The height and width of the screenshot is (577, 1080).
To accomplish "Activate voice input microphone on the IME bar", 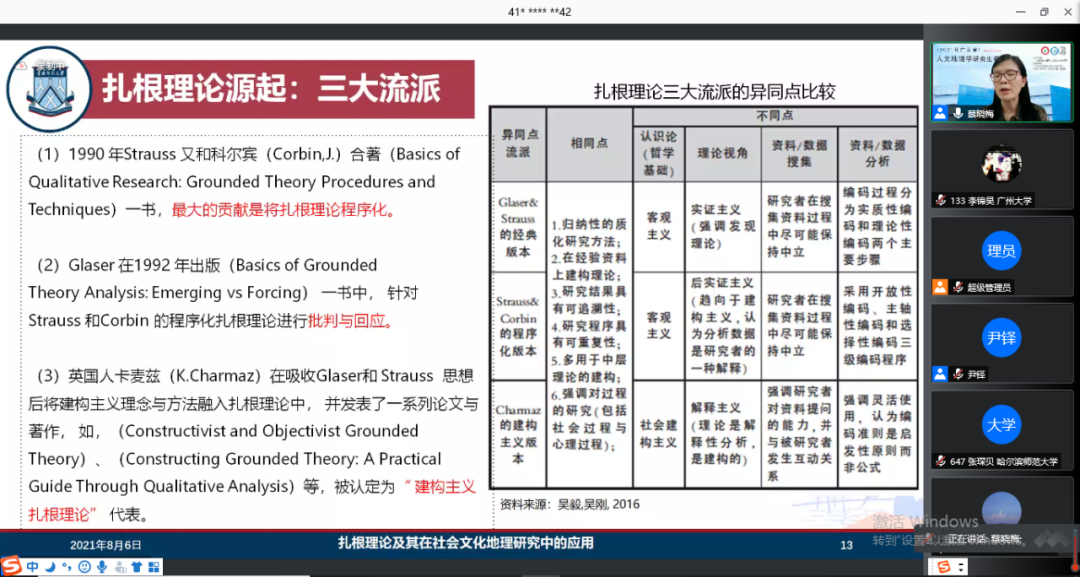I will click(102, 567).
